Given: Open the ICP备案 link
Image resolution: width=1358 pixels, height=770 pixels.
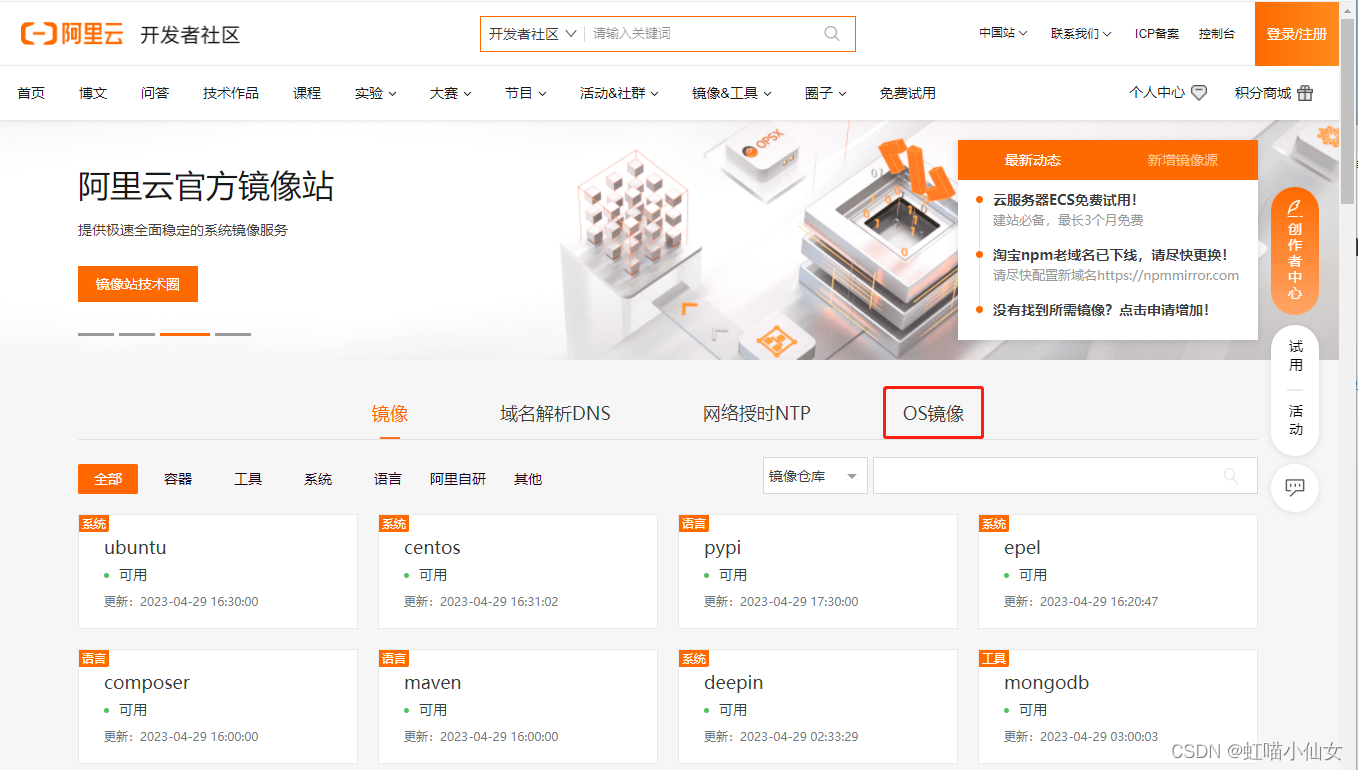Looking at the screenshot, I should (x=1157, y=33).
